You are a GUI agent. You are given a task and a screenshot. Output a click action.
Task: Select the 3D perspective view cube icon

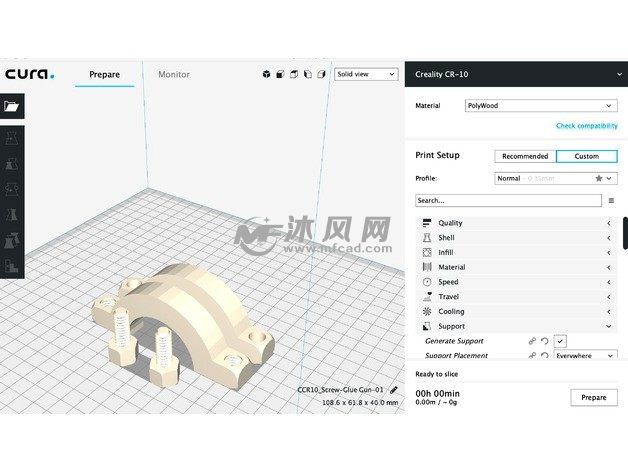click(266, 74)
